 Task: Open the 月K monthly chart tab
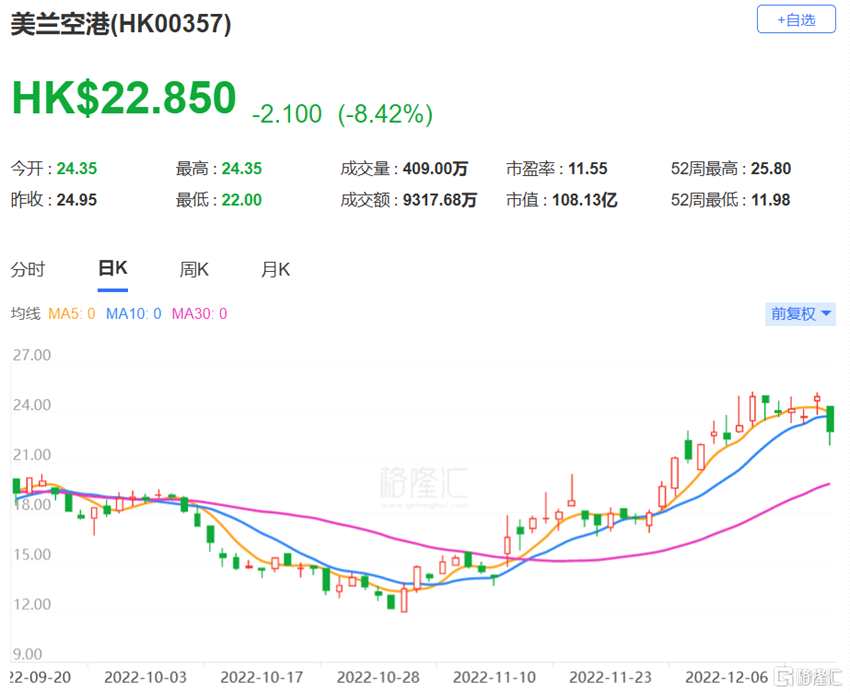(275, 269)
